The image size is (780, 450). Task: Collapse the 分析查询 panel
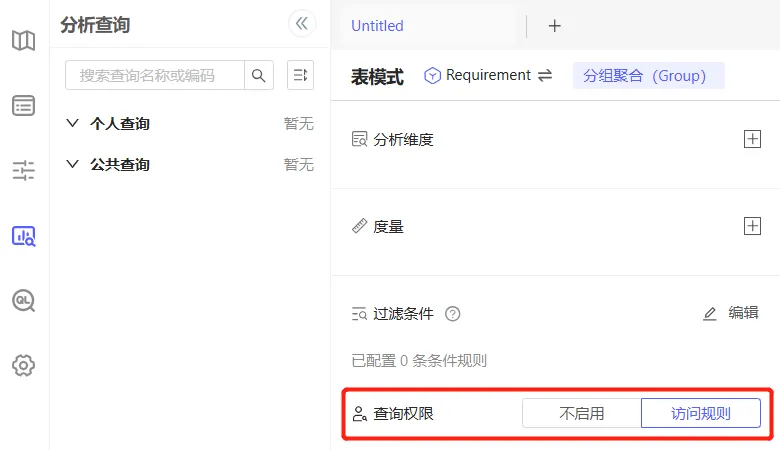coord(301,24)
